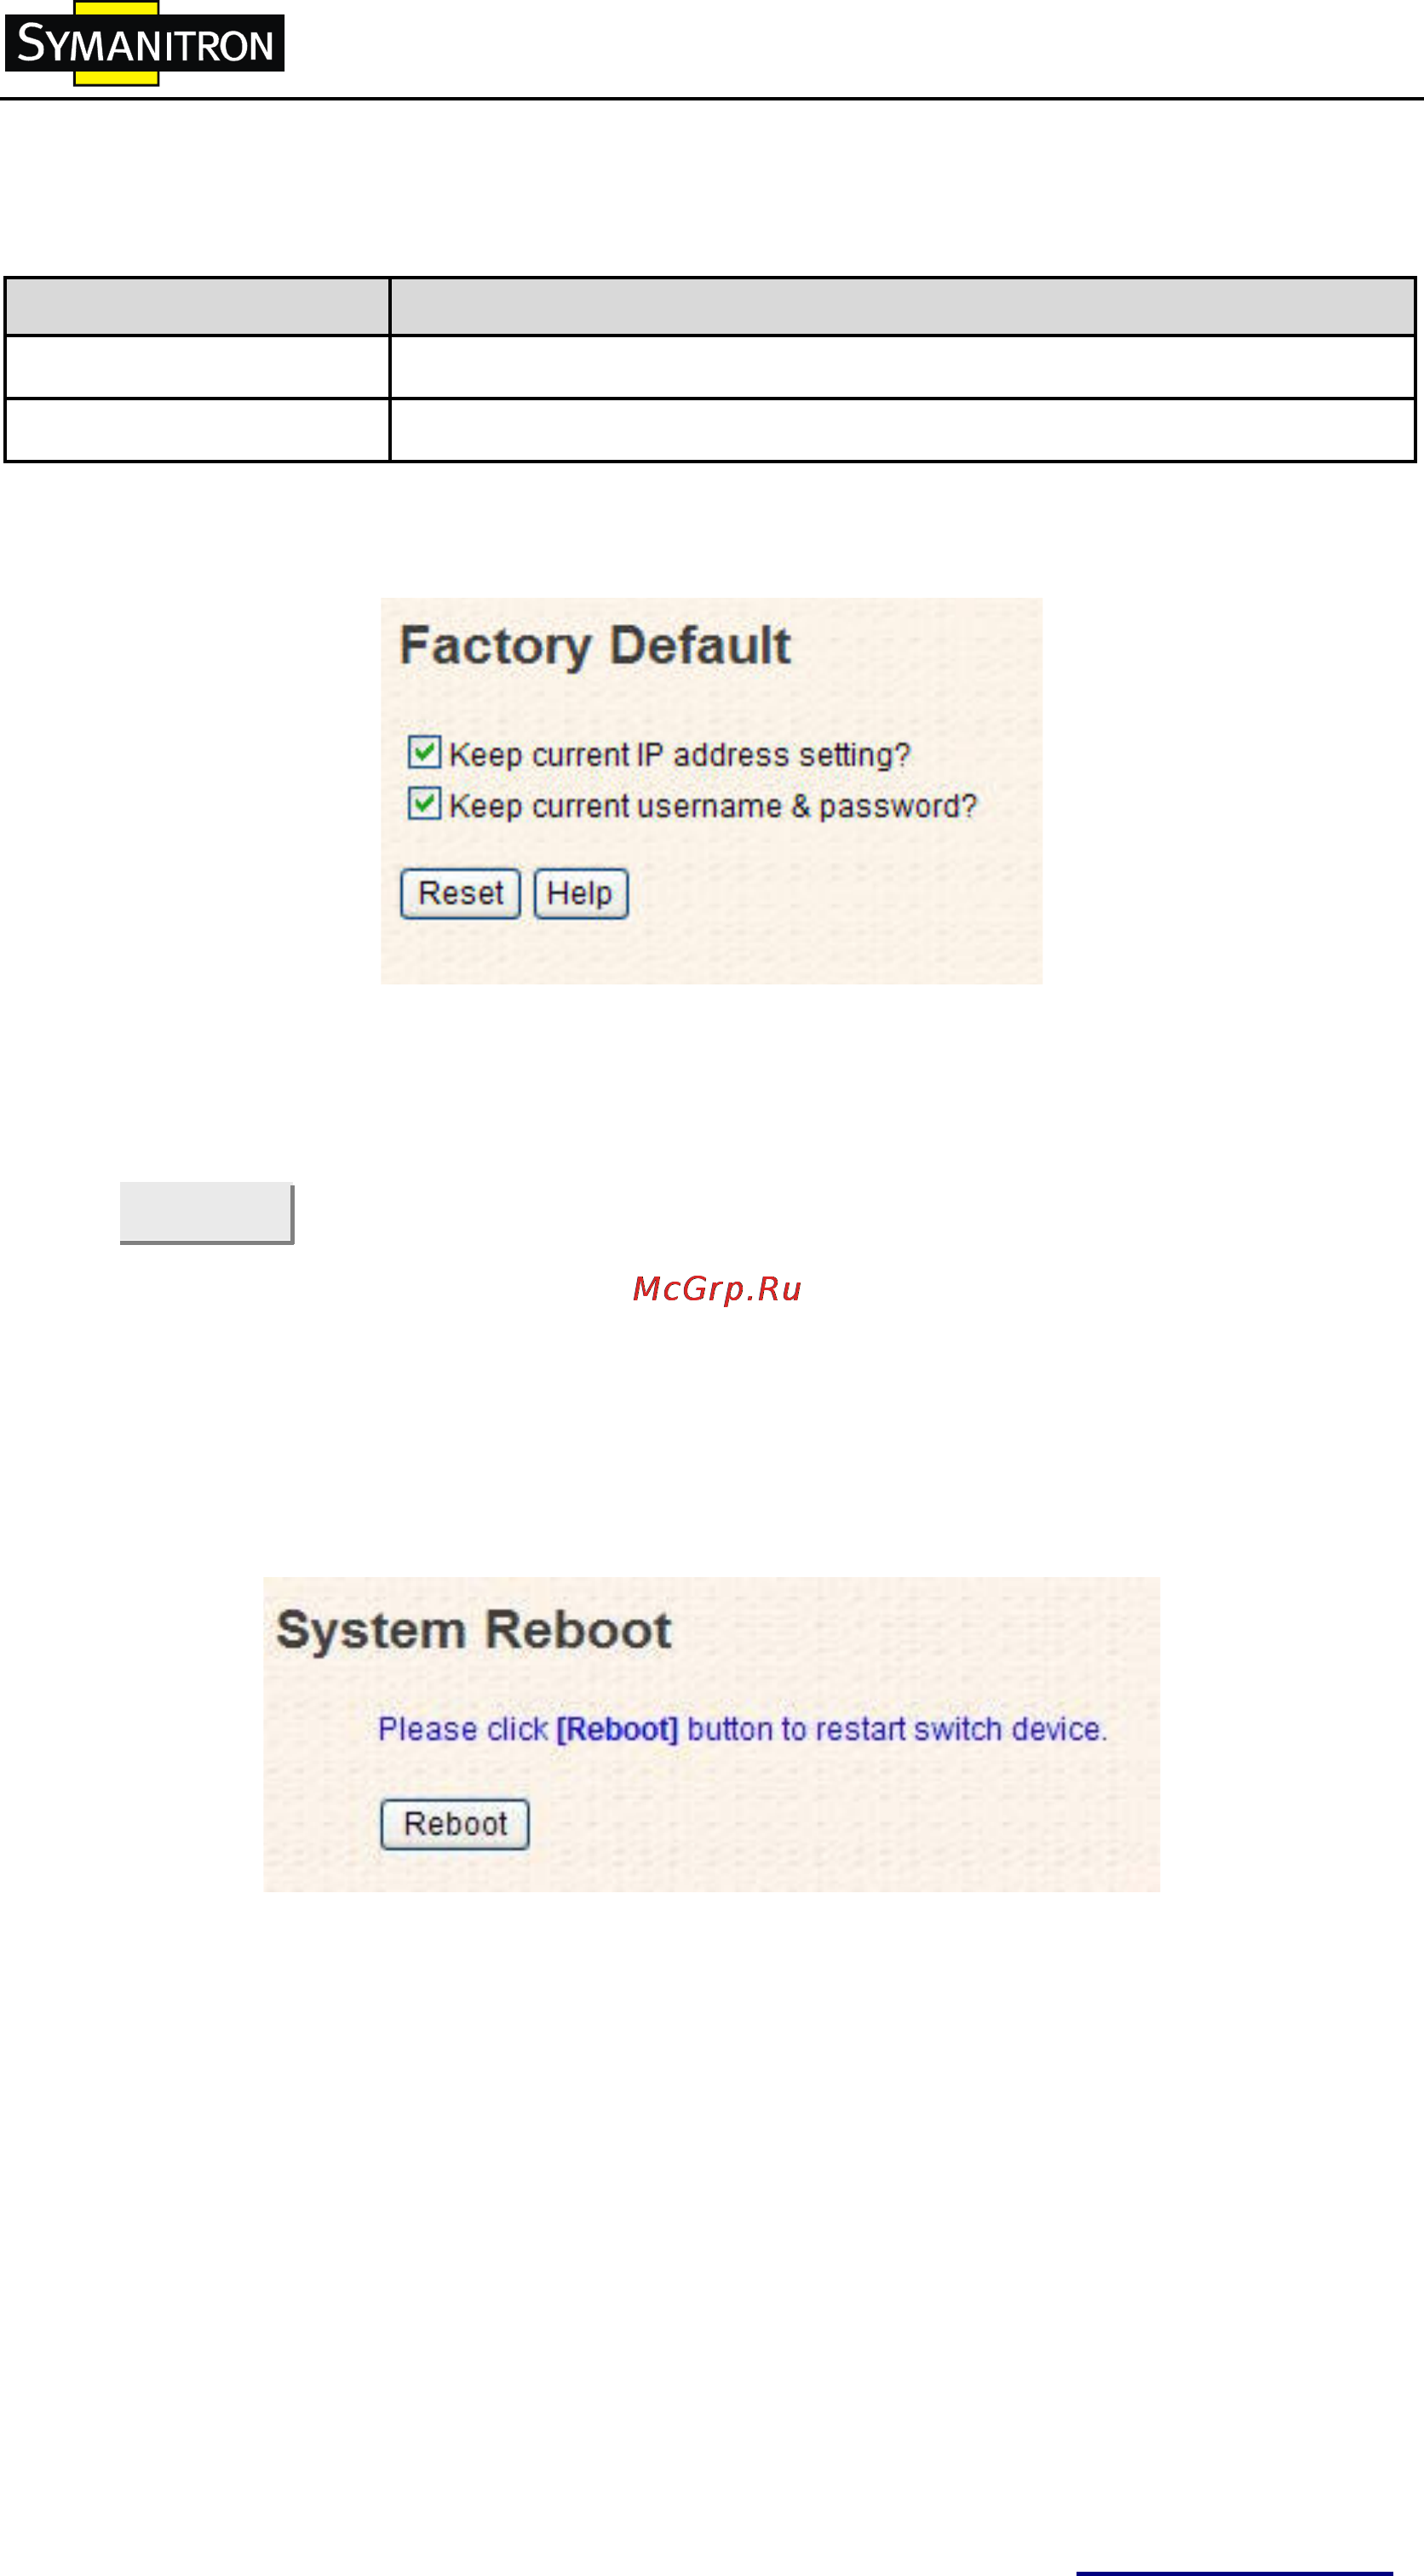Click the wide right gray table header cell
1424x2576 pixels.
click(x=902, y=306)
